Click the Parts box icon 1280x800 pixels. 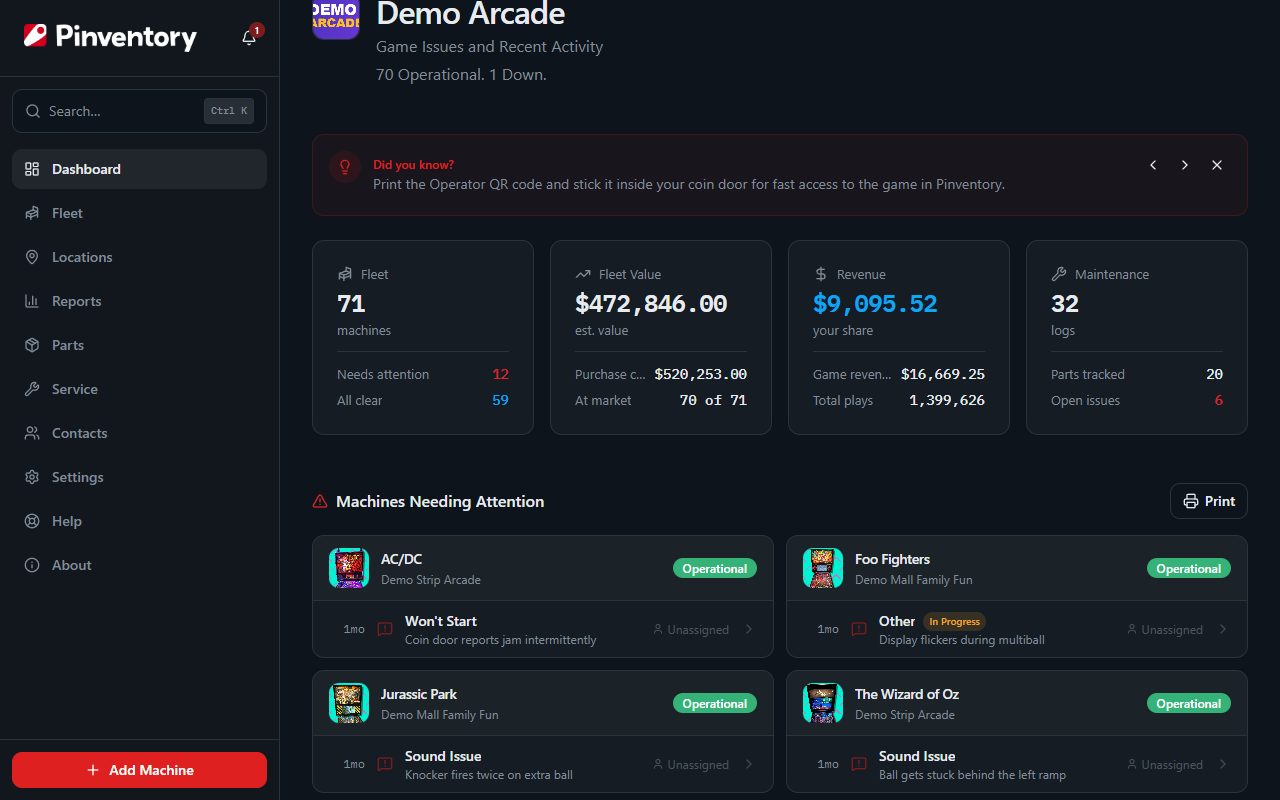pos(32,345)
